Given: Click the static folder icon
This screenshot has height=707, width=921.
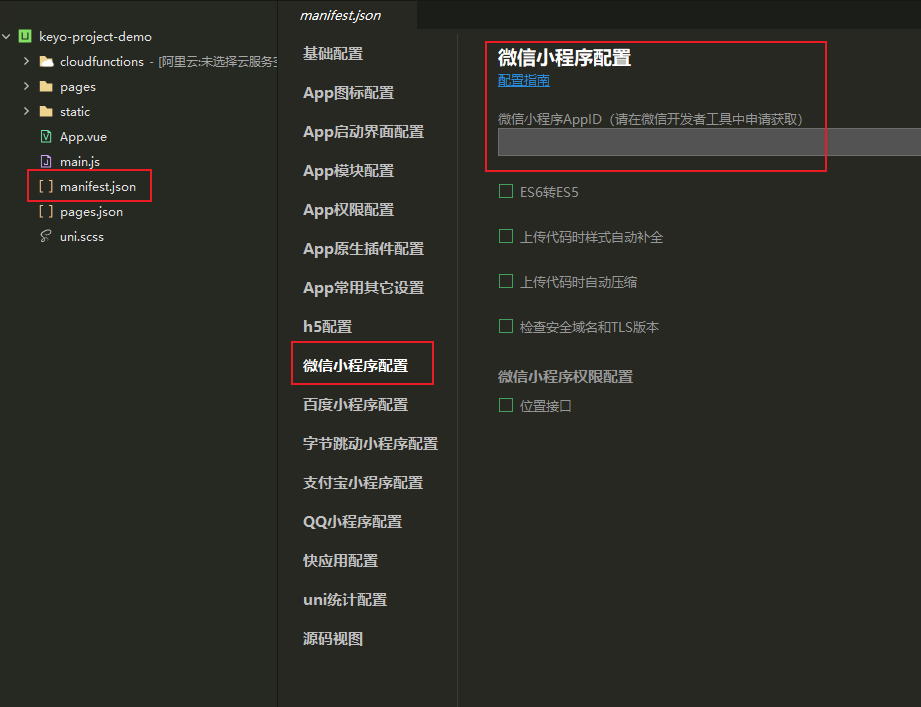Looking at the screenshot, I should tap(46, 112).
